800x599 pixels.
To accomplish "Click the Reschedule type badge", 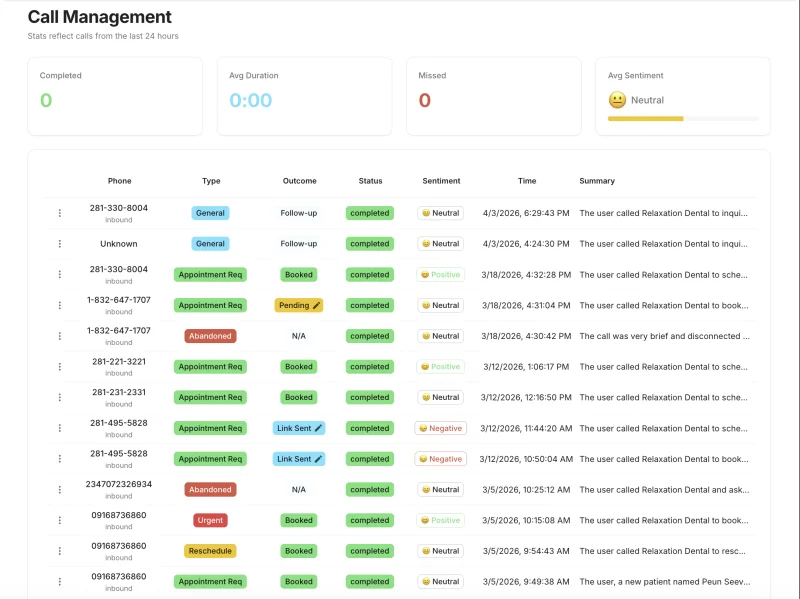I will [210, 551].
